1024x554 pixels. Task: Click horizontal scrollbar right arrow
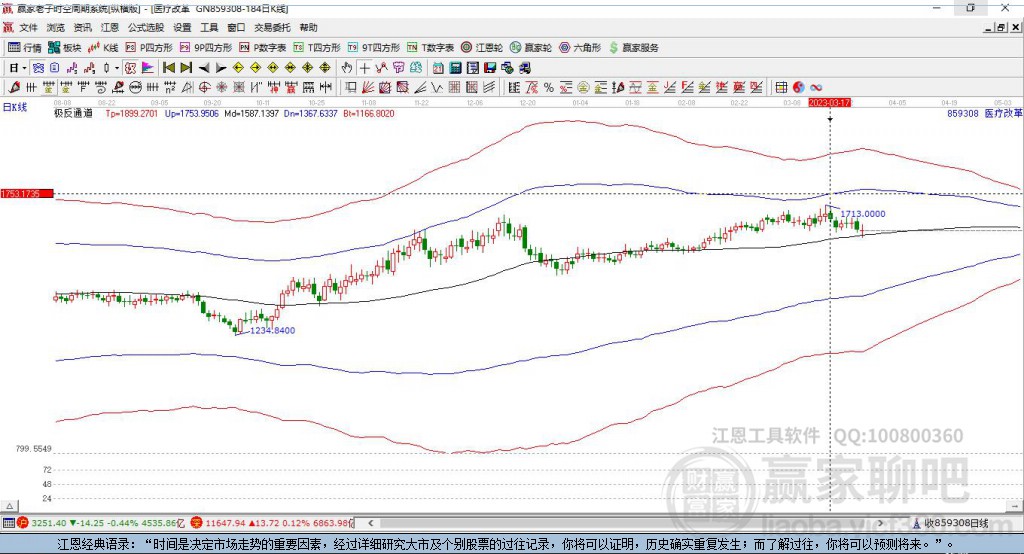coord(880,523)
